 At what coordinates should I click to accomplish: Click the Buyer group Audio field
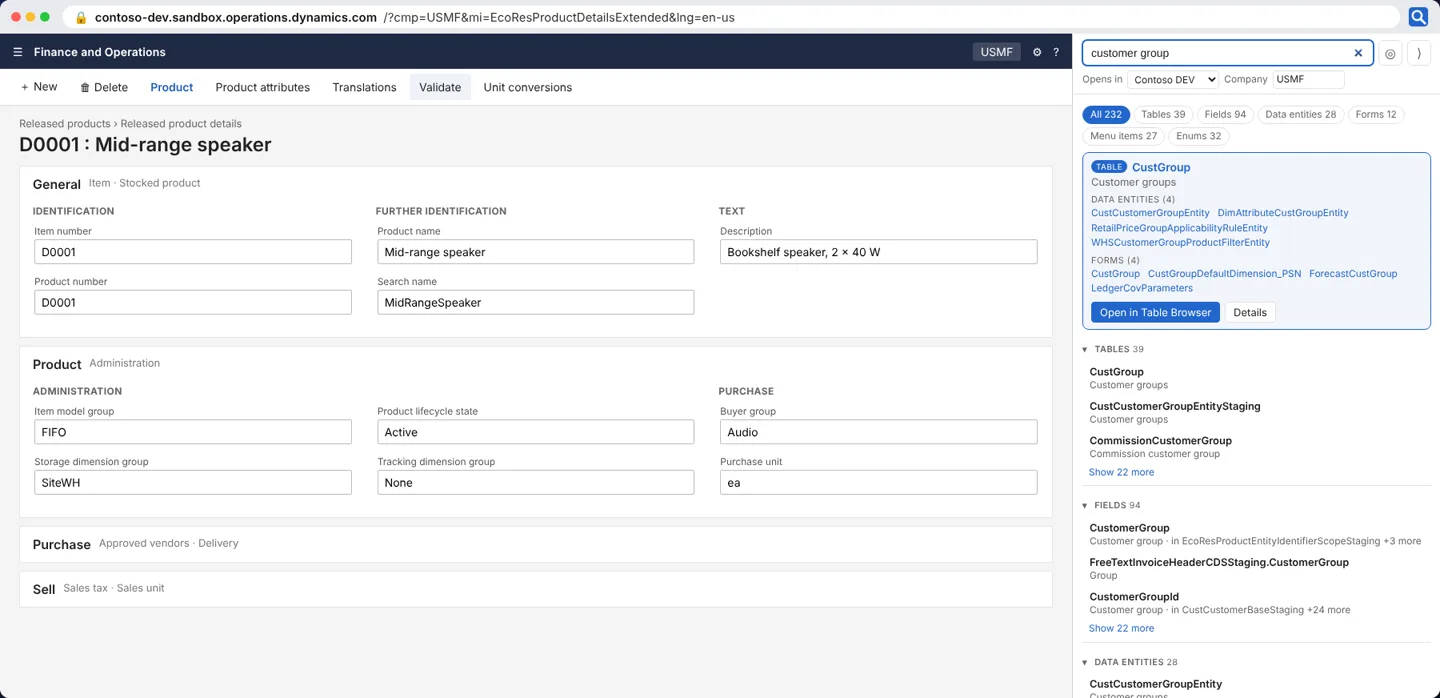point(878,432)
